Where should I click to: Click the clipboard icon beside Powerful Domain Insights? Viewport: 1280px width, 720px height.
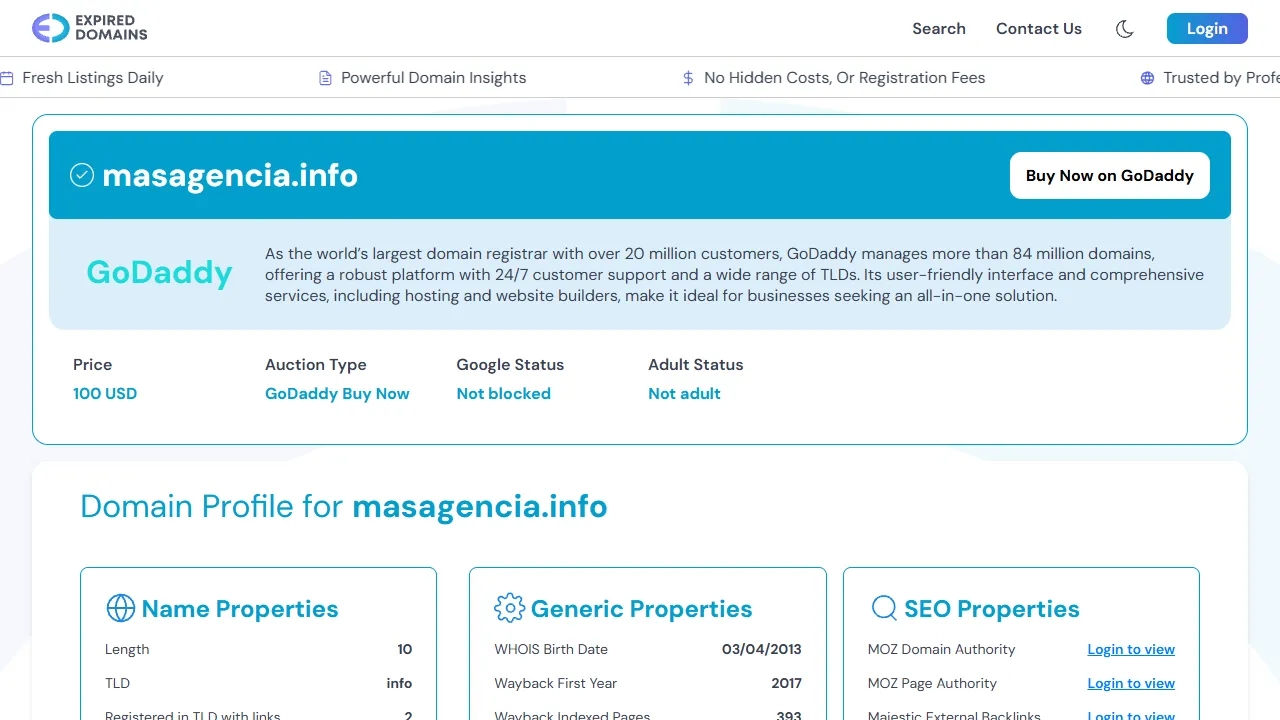tap(324, 77)
